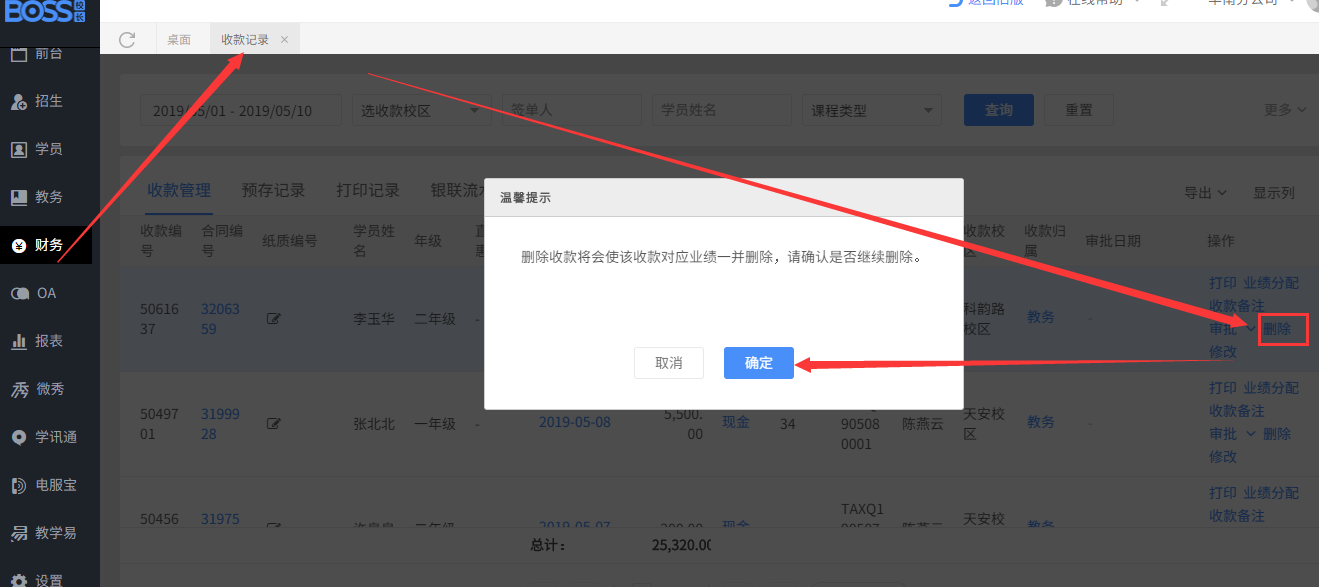Click the refresh icon beside tabs
The height and width of the screenshot is (587, 1319).
[127, 40]
